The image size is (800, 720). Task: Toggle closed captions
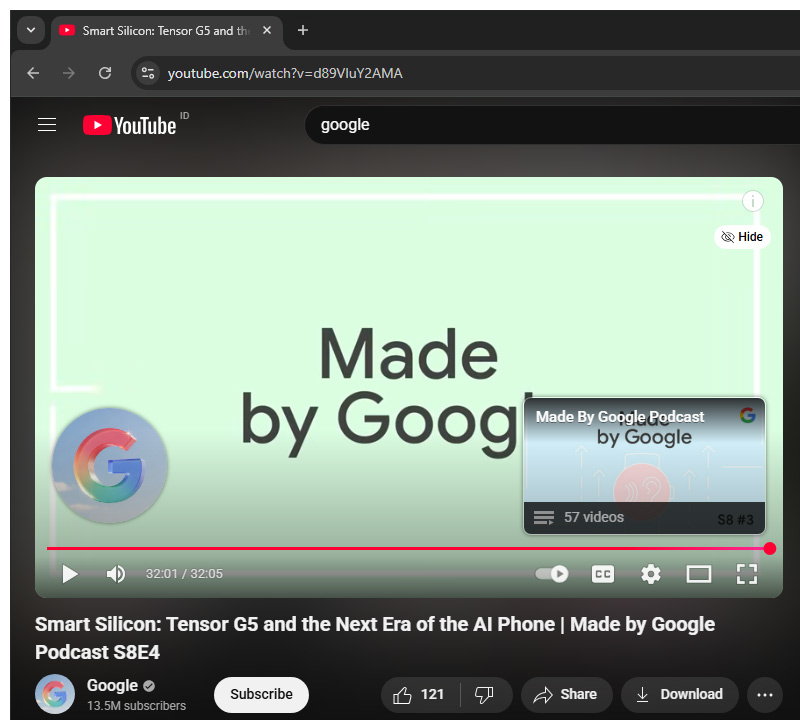point(603,574)
